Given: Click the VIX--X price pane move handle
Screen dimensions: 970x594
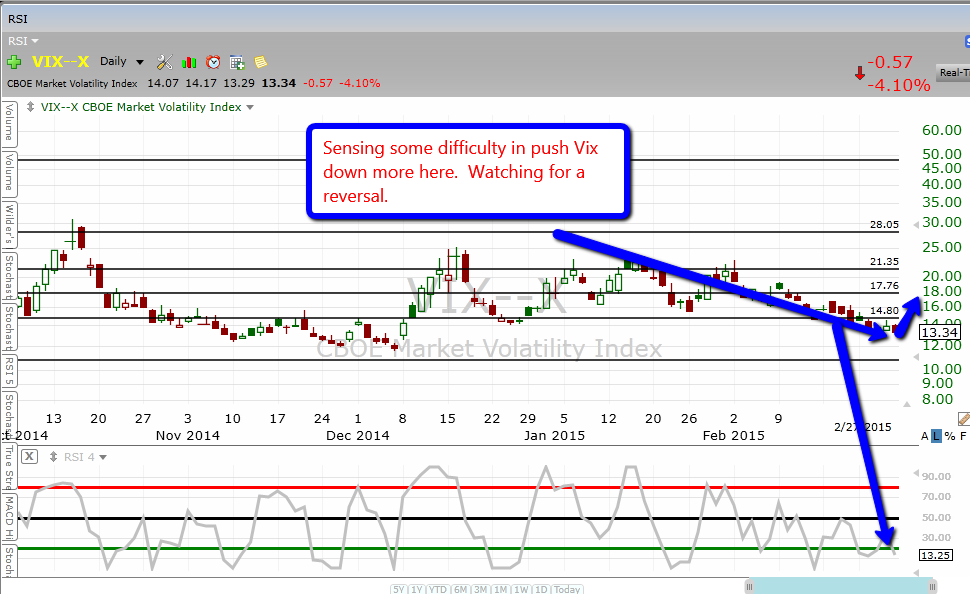Looking at the screenshot, I should 30,107.
